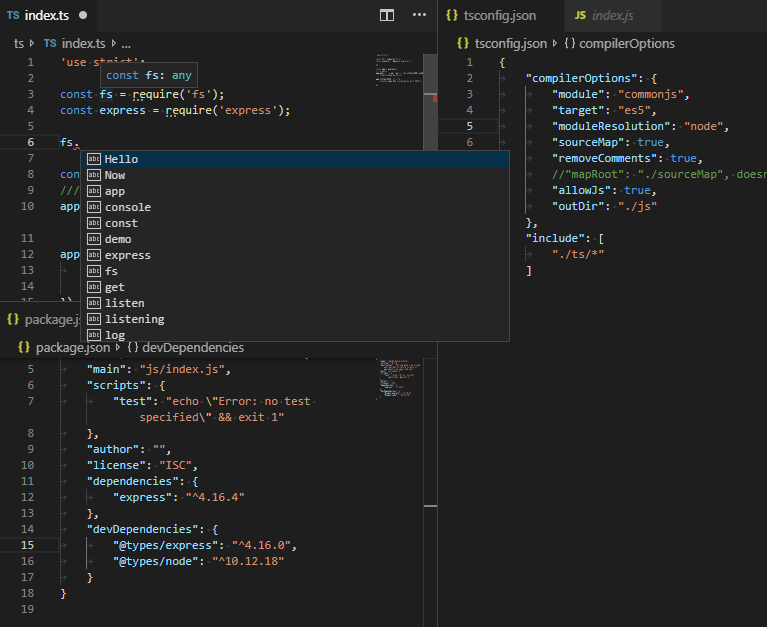Image resolution: width=767 pixels, height=627 pixels.
Task: Select 'fs' in the suggestion list
Action: pos(295,271)
